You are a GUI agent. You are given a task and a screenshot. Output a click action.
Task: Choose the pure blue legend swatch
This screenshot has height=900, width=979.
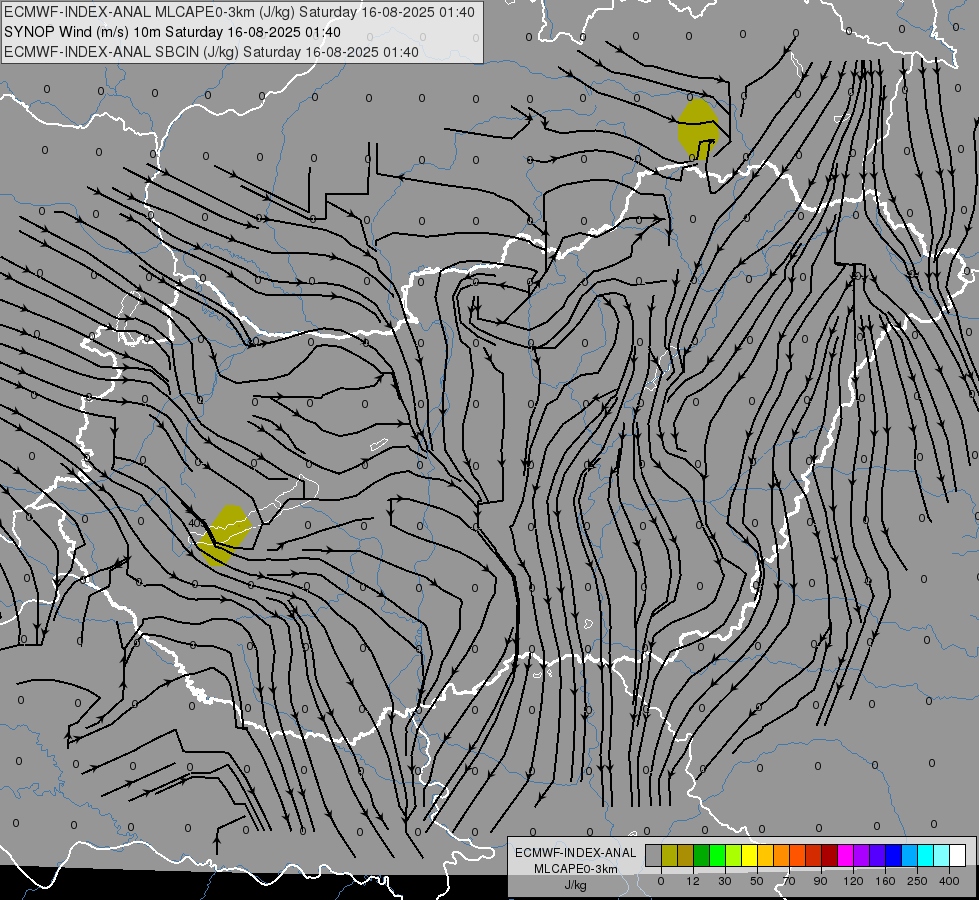pos(893,856)
